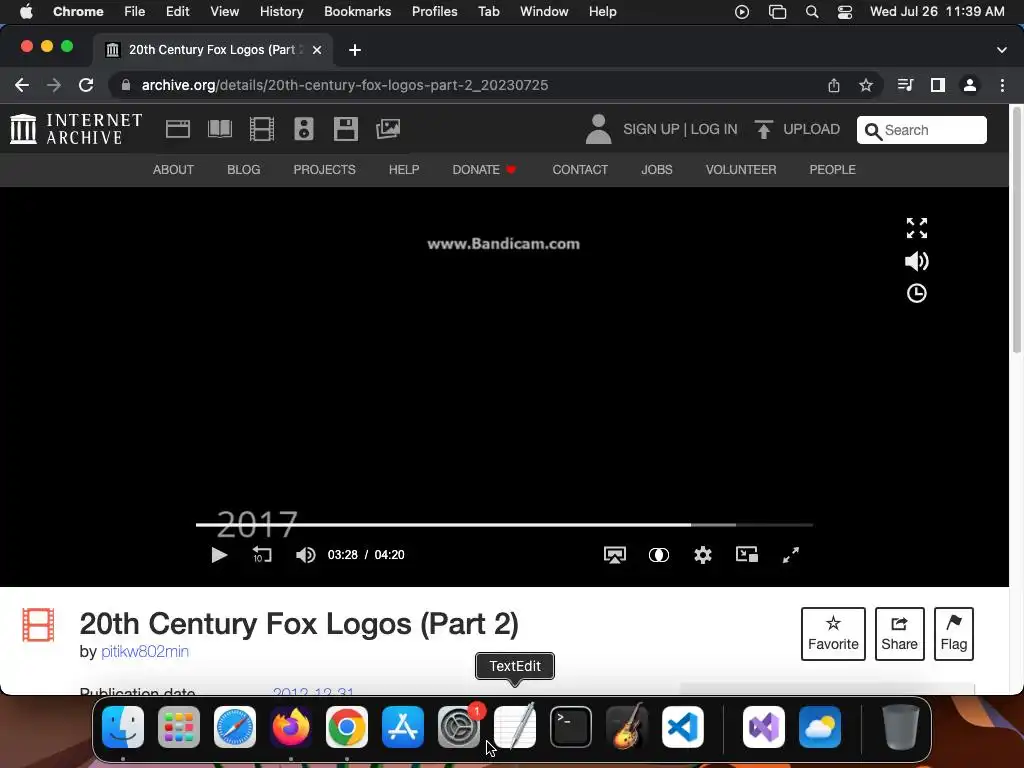Open the HELP nav item

(404, 170)
